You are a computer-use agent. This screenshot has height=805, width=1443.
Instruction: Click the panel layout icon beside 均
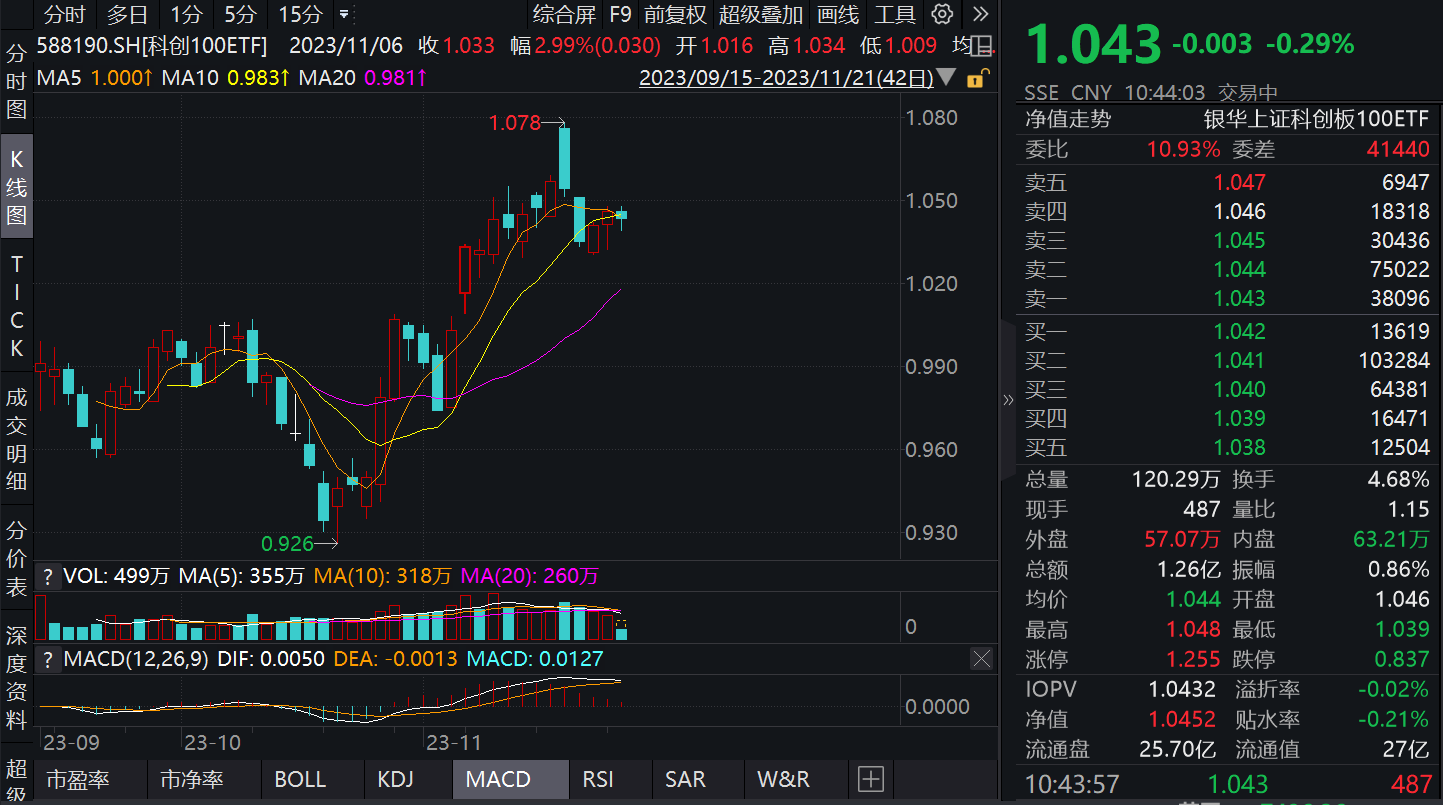point(983,46)
